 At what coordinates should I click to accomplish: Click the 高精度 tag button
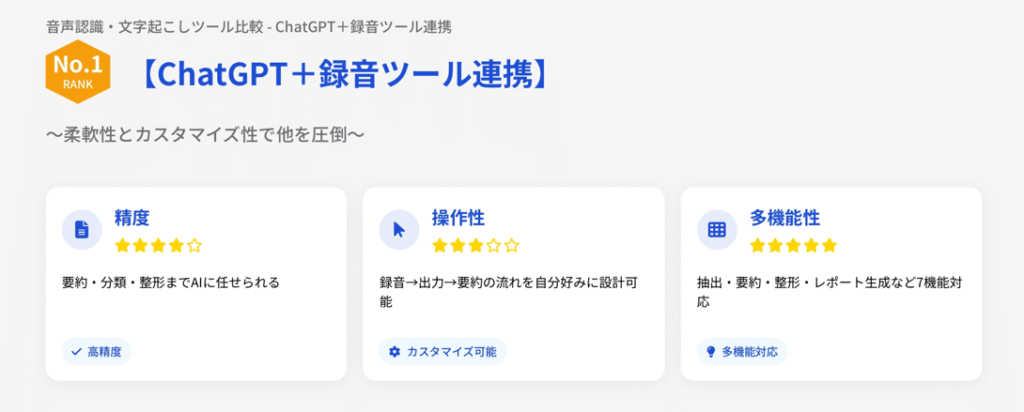[97, 352]
